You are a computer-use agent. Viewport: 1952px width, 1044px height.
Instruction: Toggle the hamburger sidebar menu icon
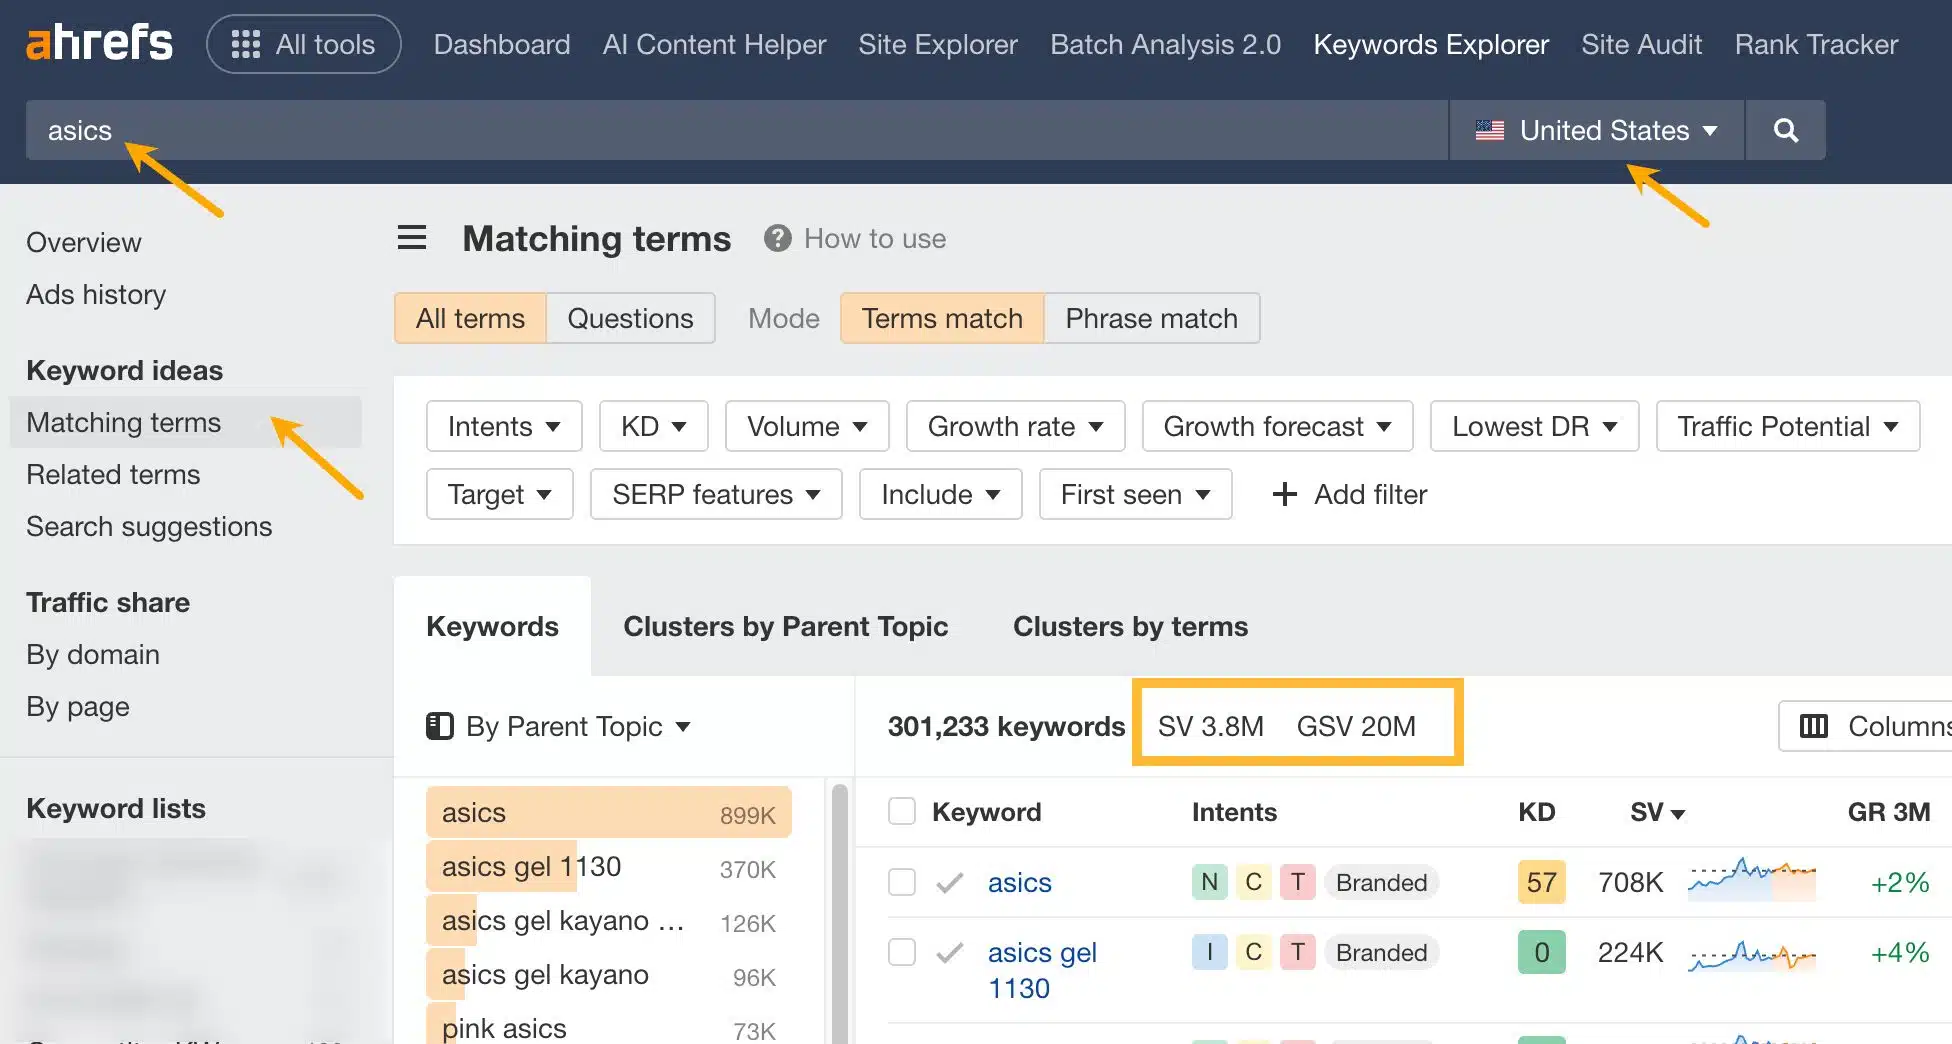point(412,238)
